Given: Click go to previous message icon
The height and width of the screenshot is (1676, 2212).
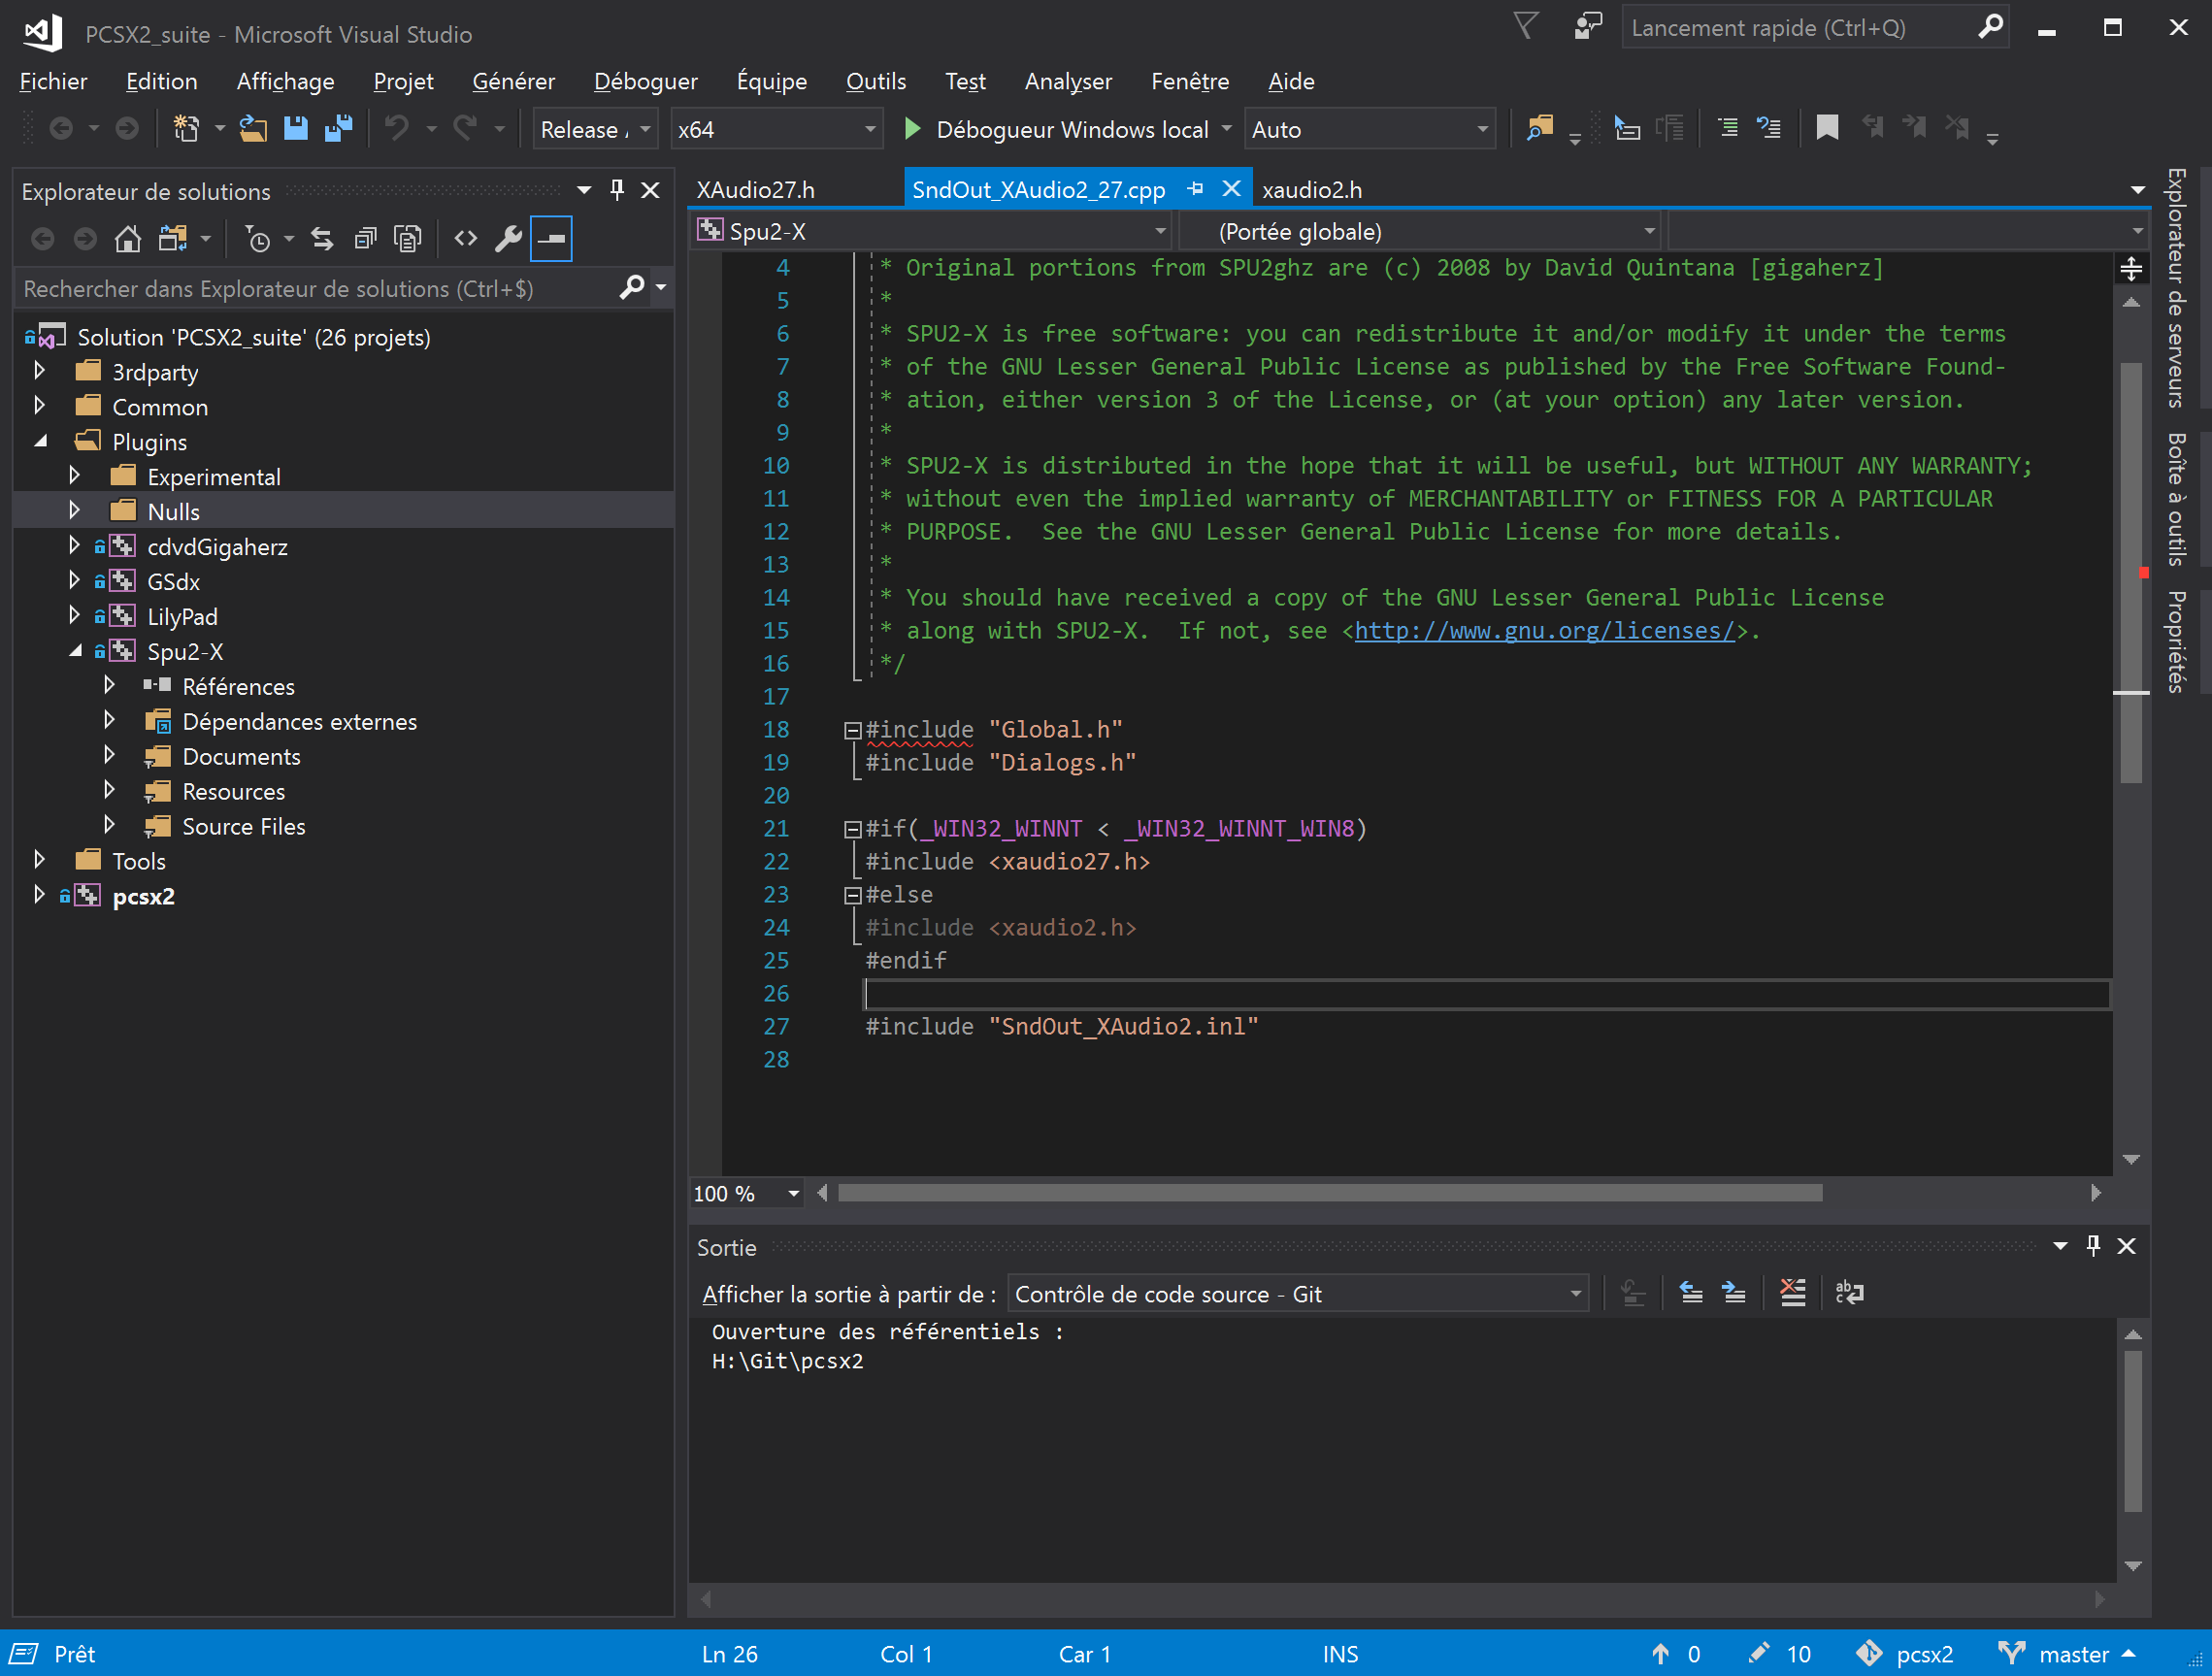Looking at the screenshot, I should (1691, 1293).
